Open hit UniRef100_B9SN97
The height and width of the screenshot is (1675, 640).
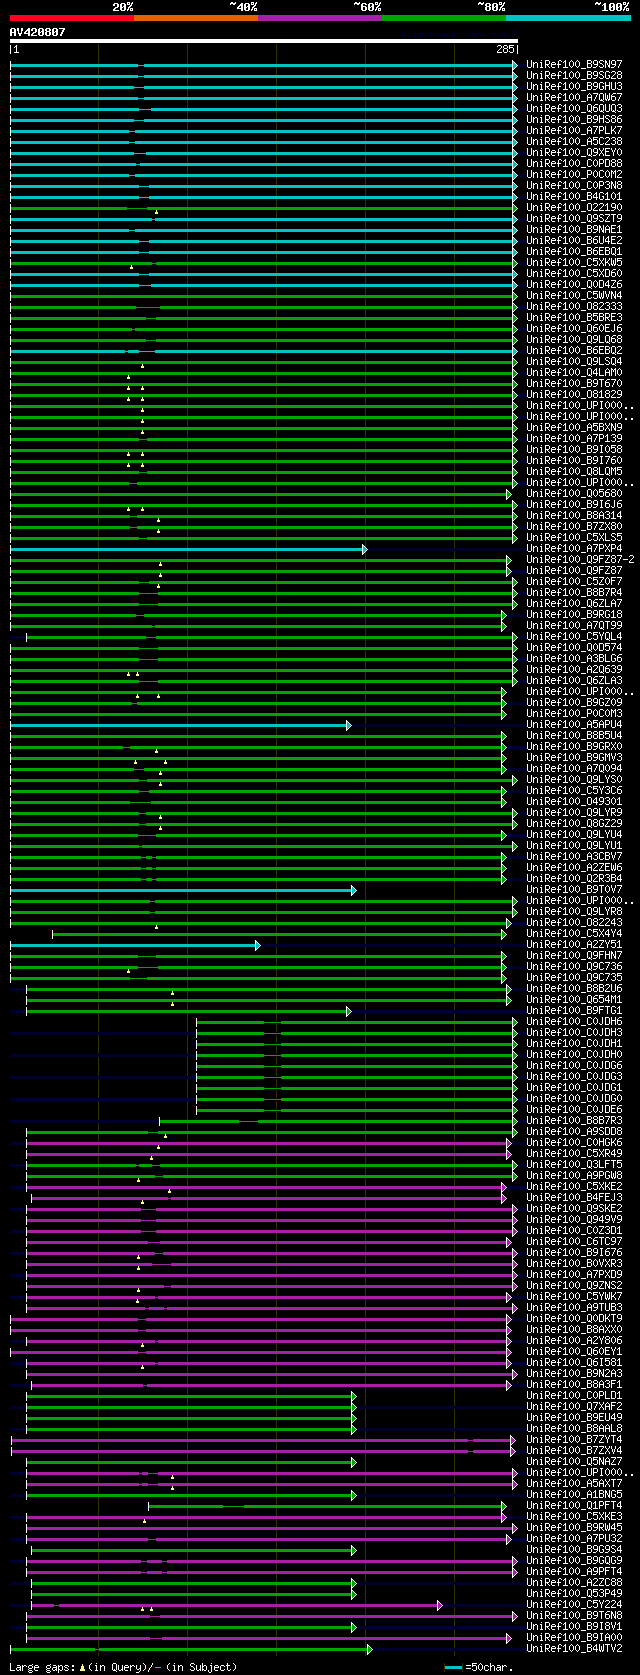(574, 65)
